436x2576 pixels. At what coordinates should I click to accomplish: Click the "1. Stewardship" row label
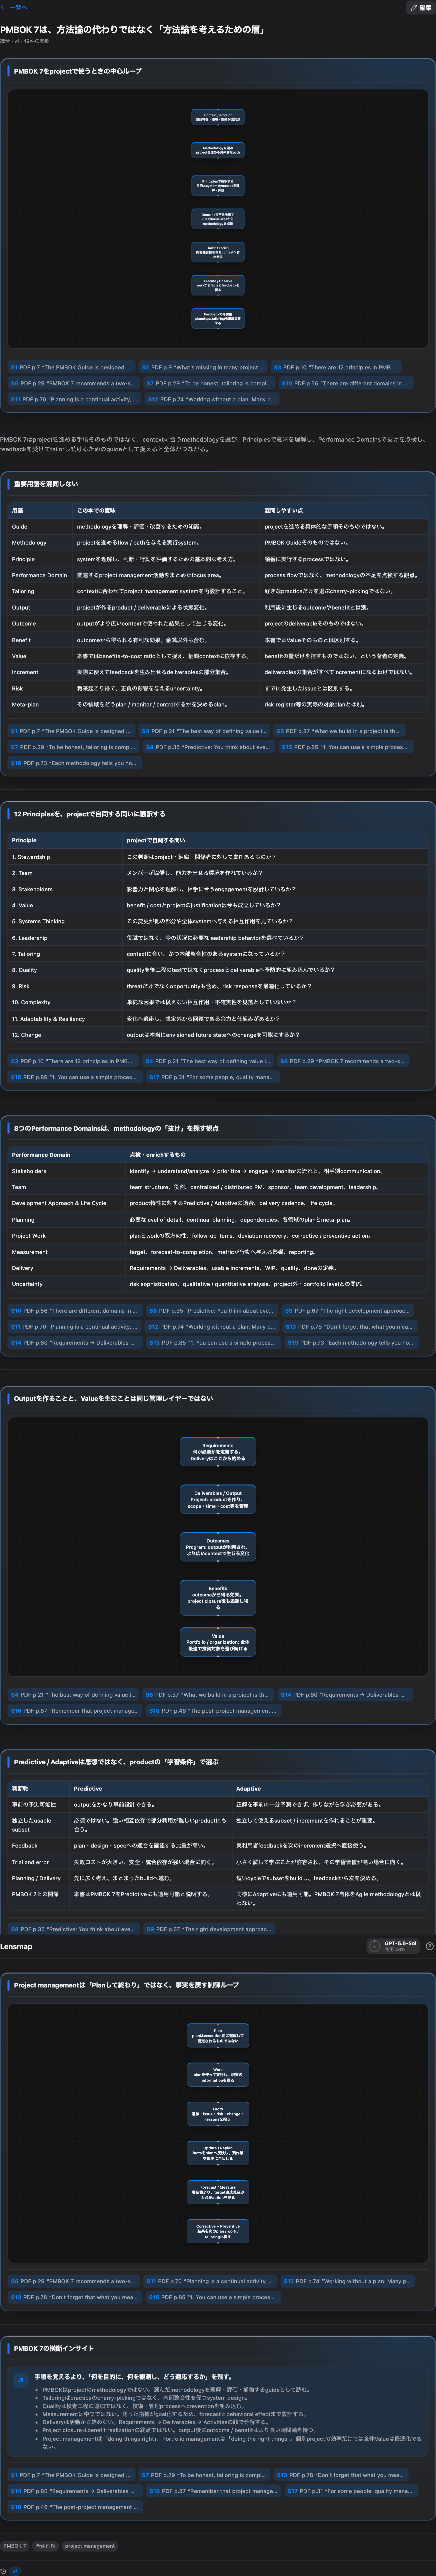click(x=31, y=857)
